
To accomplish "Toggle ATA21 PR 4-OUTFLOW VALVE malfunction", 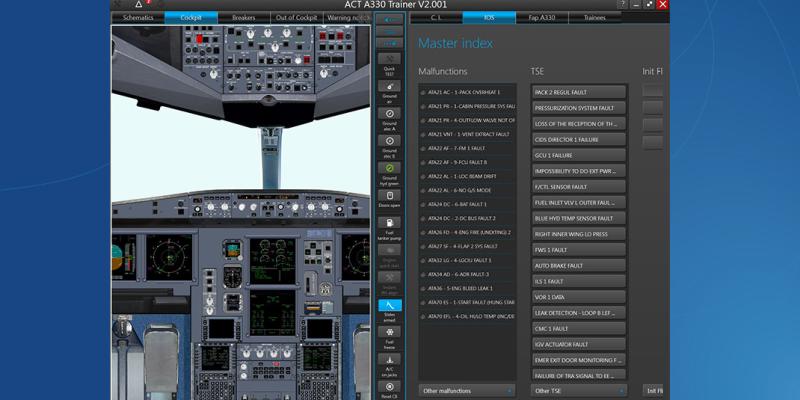I will click(x=467, y=120).
